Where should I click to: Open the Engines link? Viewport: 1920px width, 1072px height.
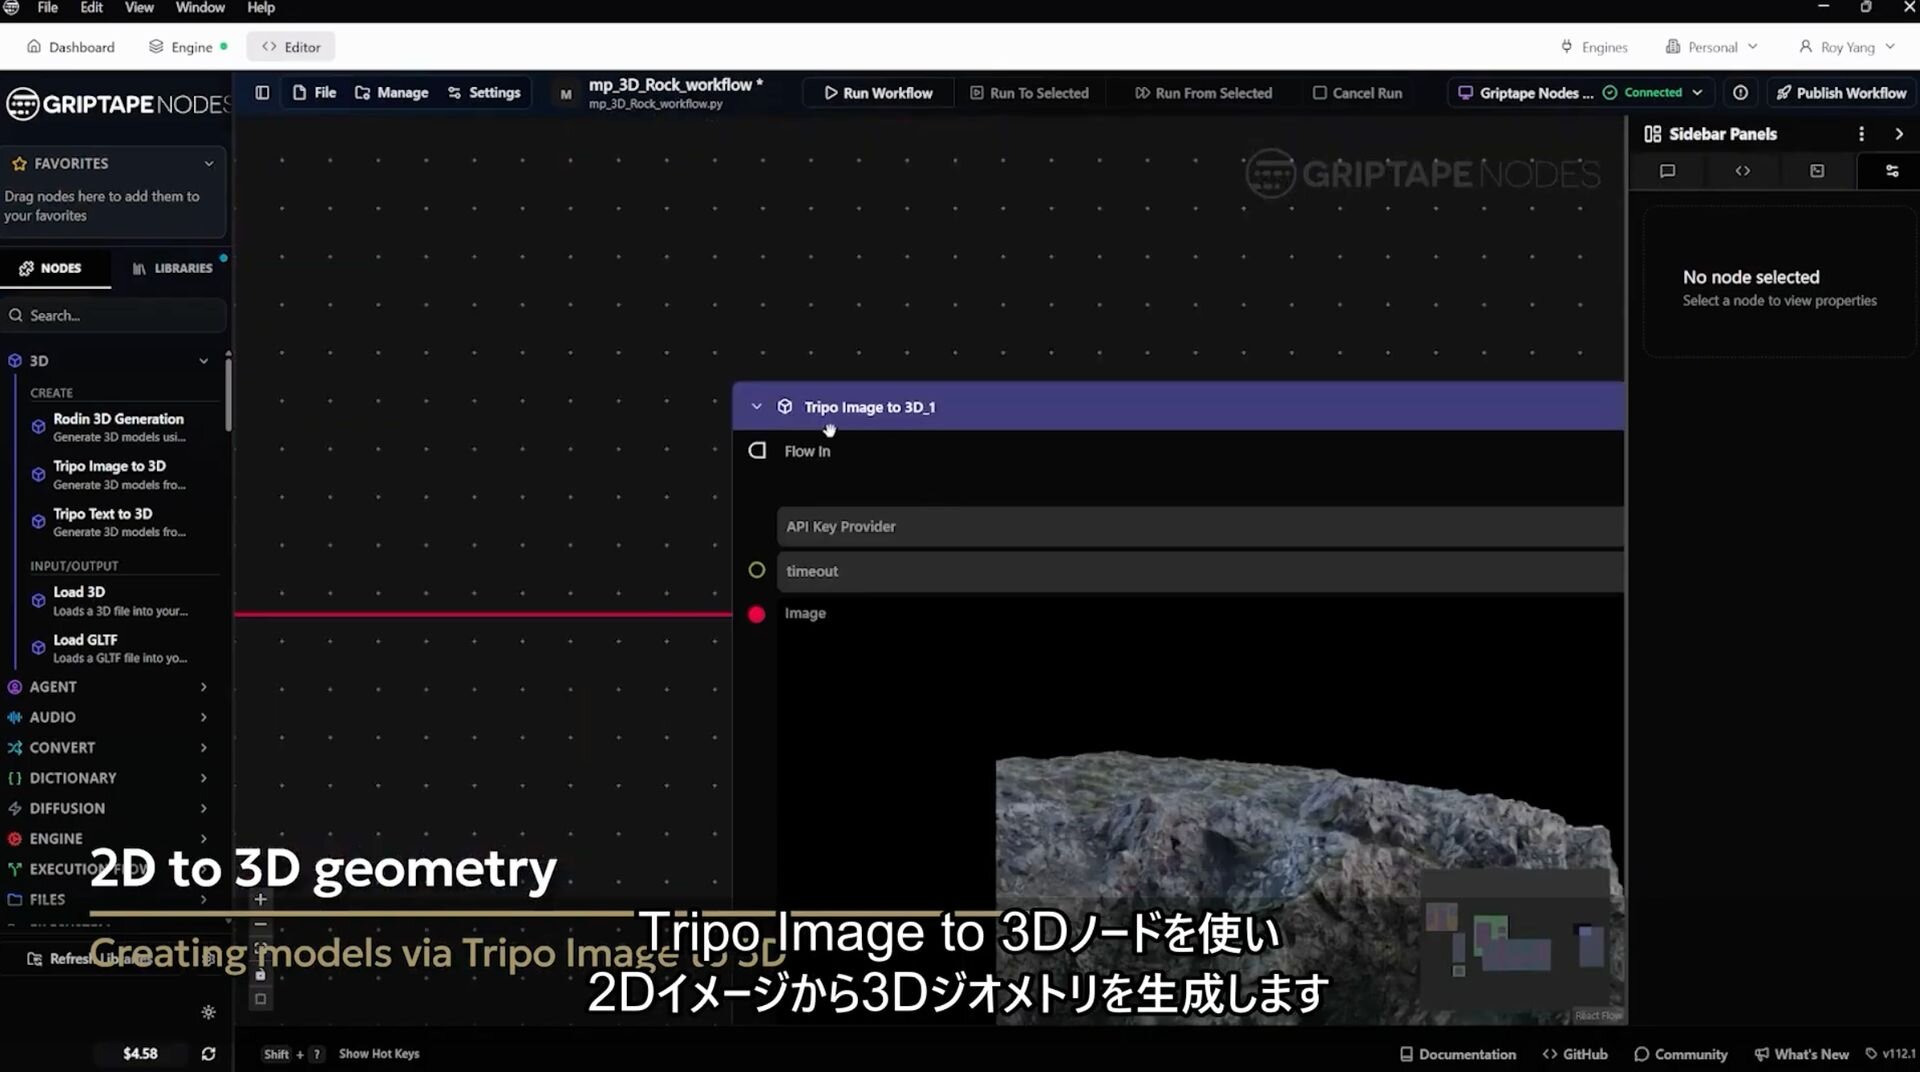[x=1594, y=47]
